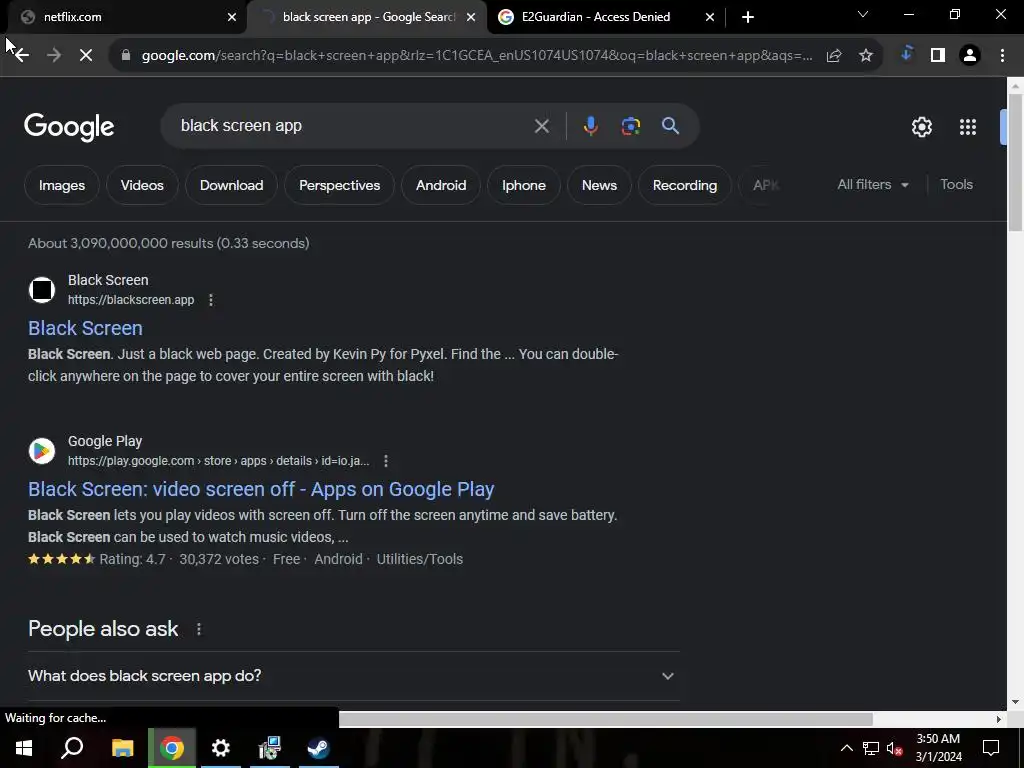Open the All filters dropdown
Image resolution: width=1024 pixels, height=768 pixels.
point(872,185)
